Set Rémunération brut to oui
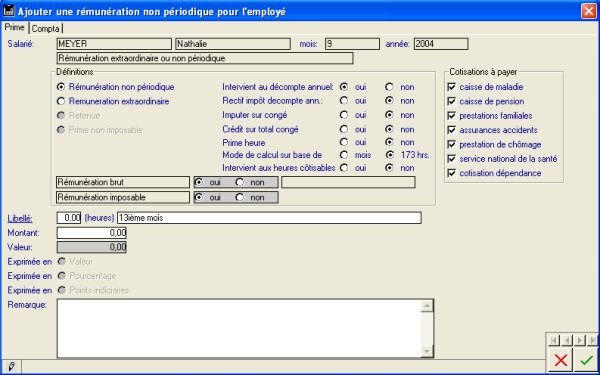Viewport: 600px width, 375px height. 199,182
